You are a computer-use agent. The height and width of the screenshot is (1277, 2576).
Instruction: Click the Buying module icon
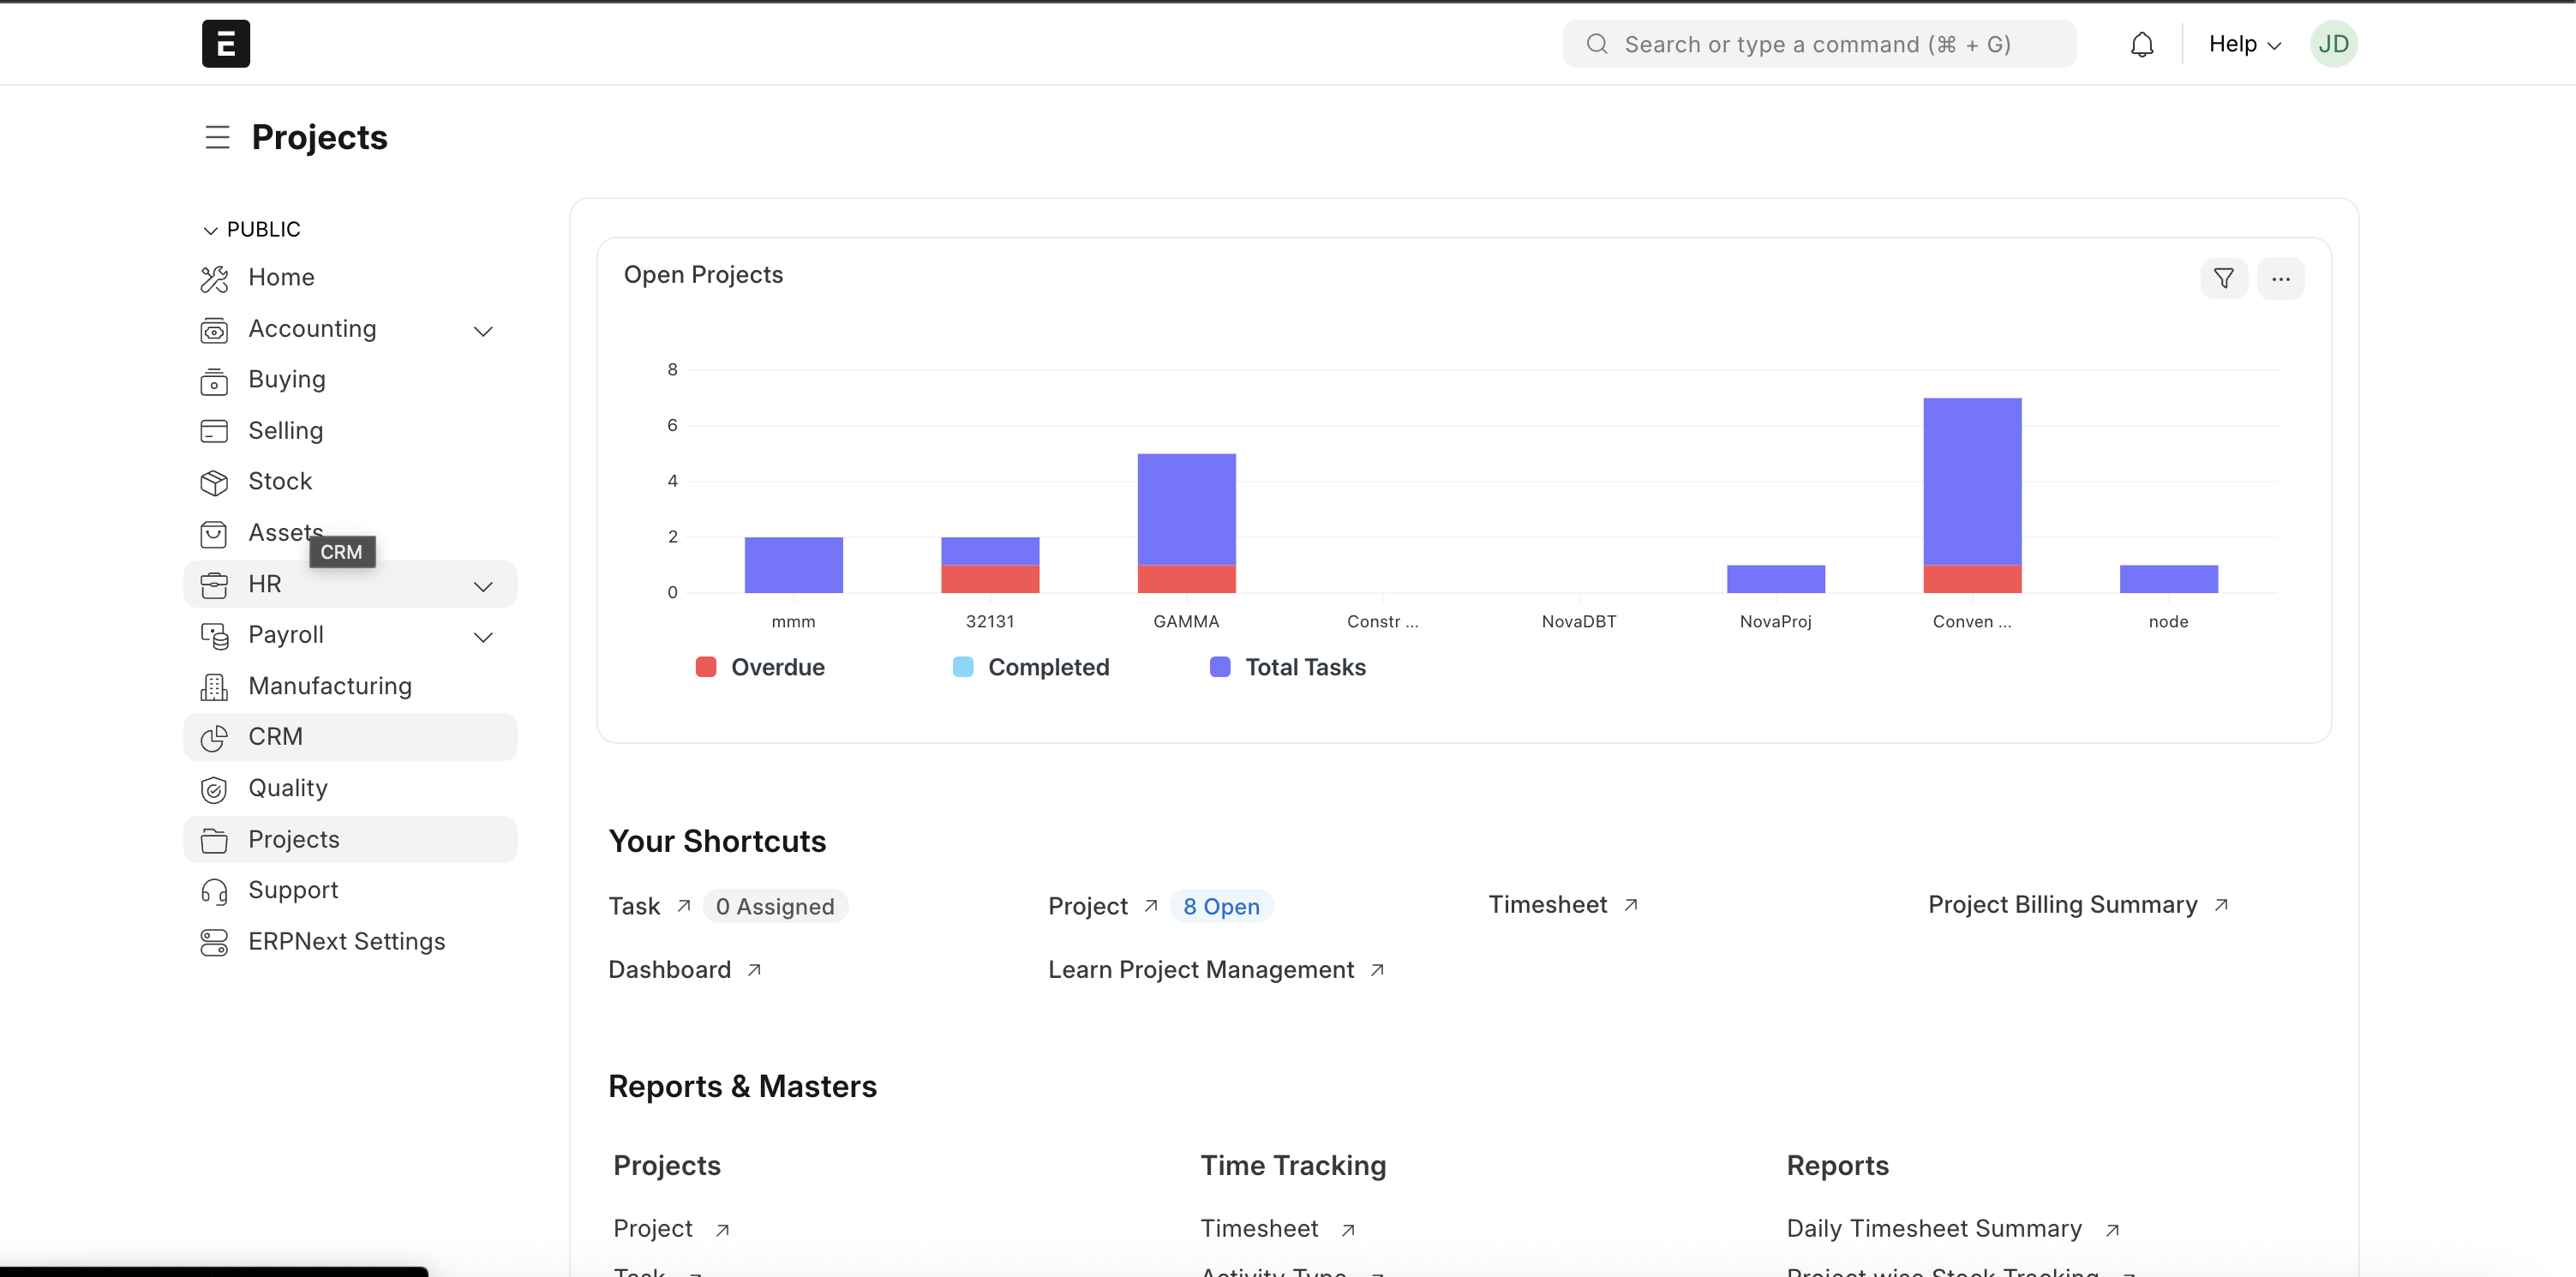215,380
